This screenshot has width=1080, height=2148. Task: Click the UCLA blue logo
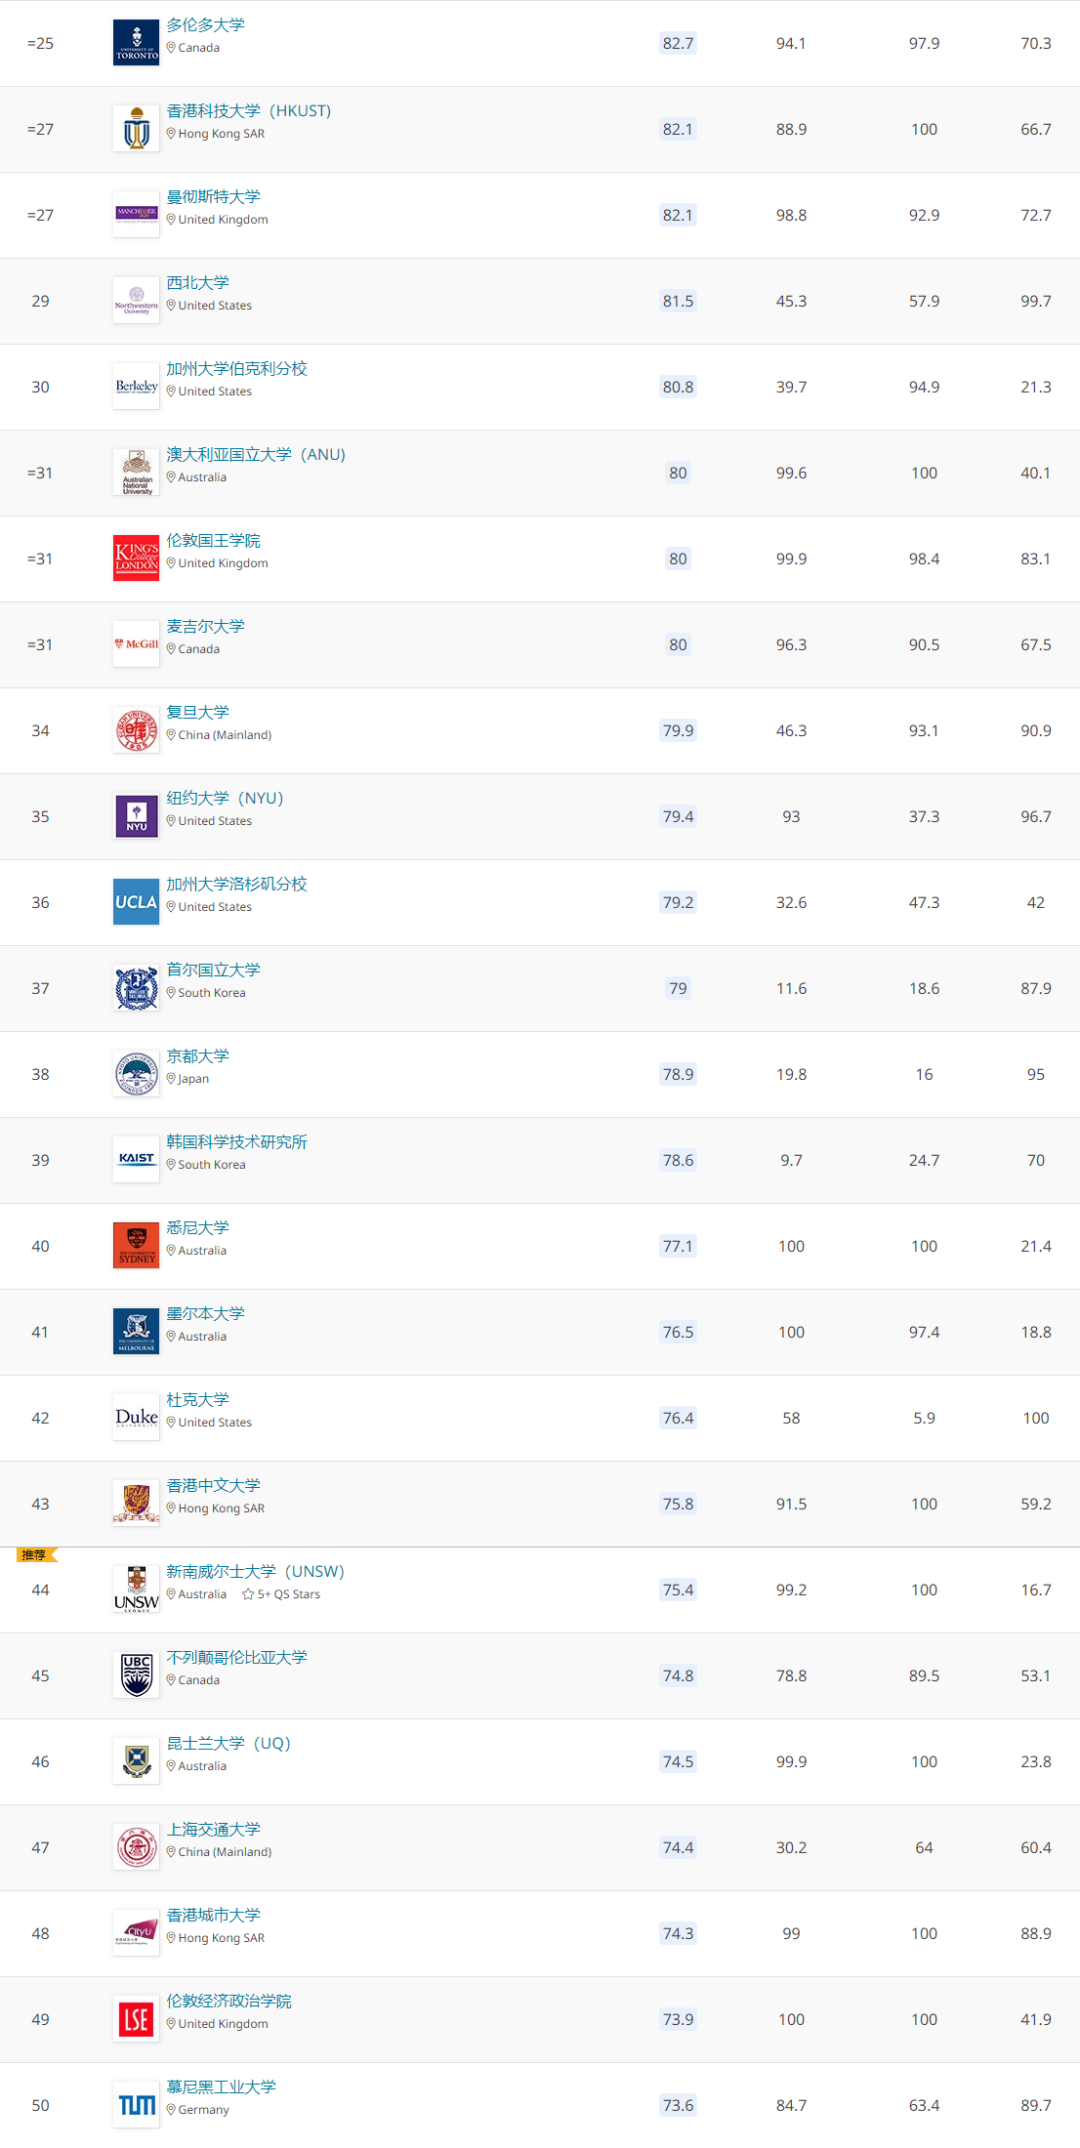[x=136, y=902]
